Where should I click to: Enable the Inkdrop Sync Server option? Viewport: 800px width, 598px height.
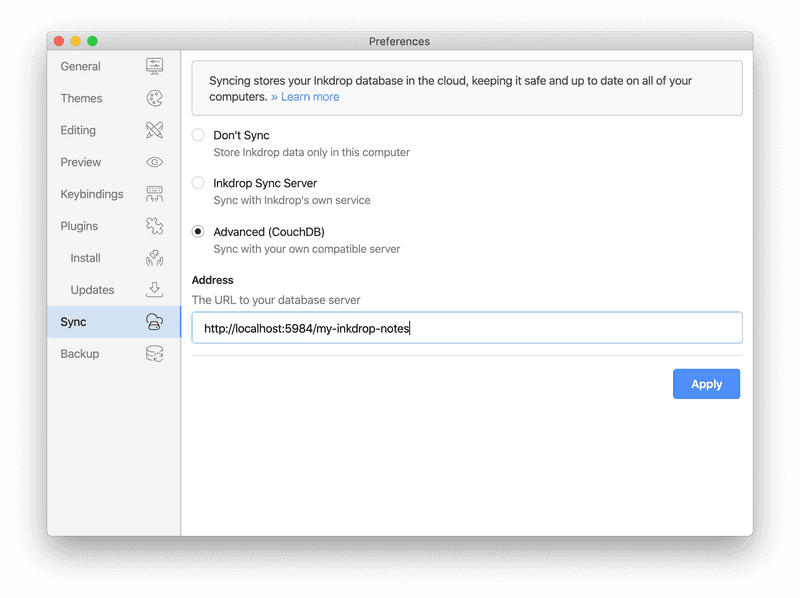[x=196, y=183]
